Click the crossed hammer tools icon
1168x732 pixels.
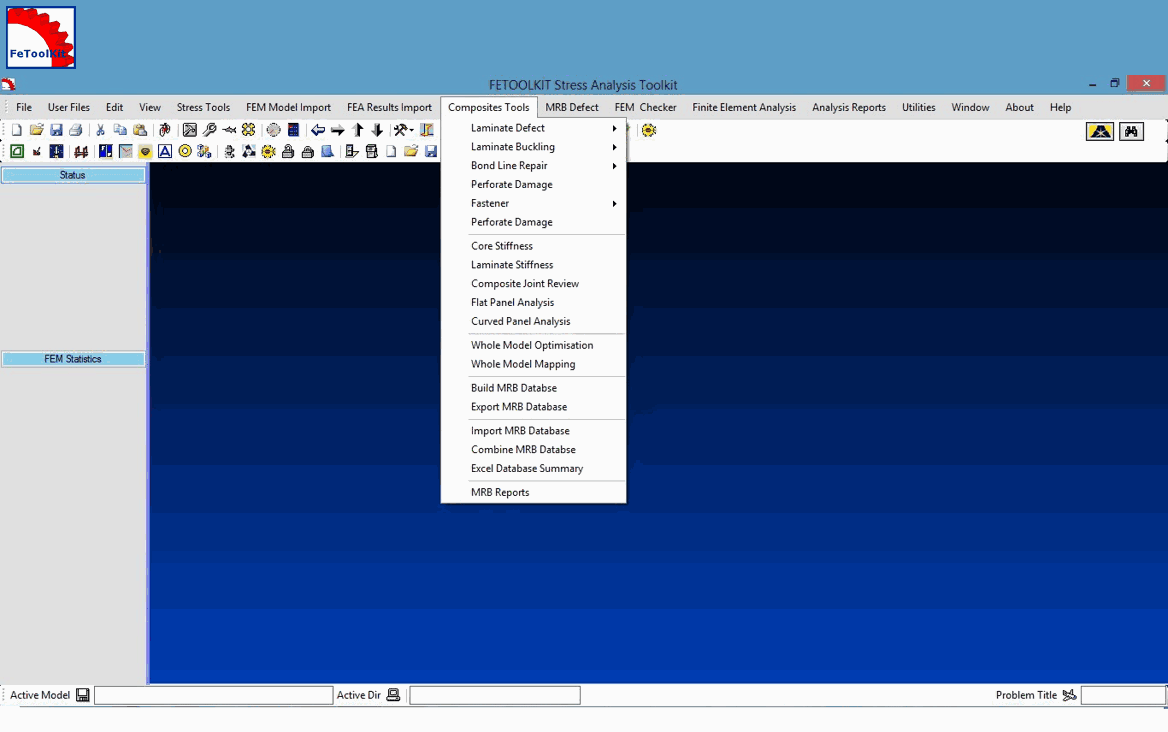[x=401, y=130]
